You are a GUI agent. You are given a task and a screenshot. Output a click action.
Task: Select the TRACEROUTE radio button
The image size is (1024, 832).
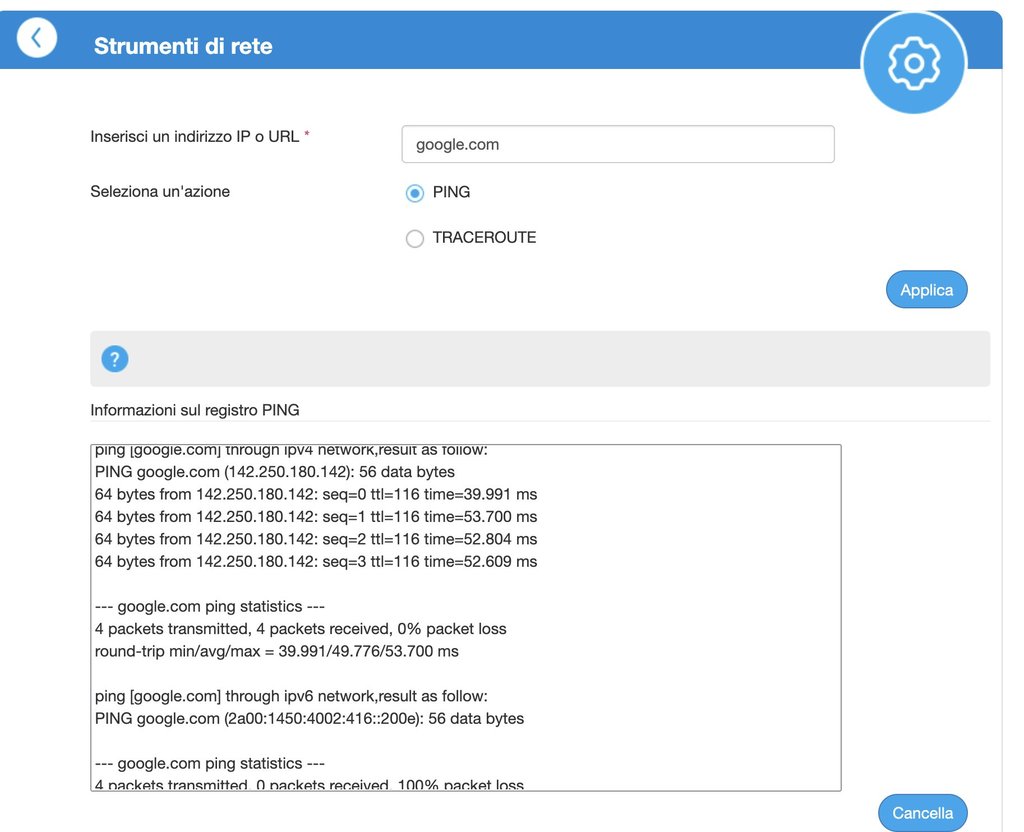click(415, 239)
